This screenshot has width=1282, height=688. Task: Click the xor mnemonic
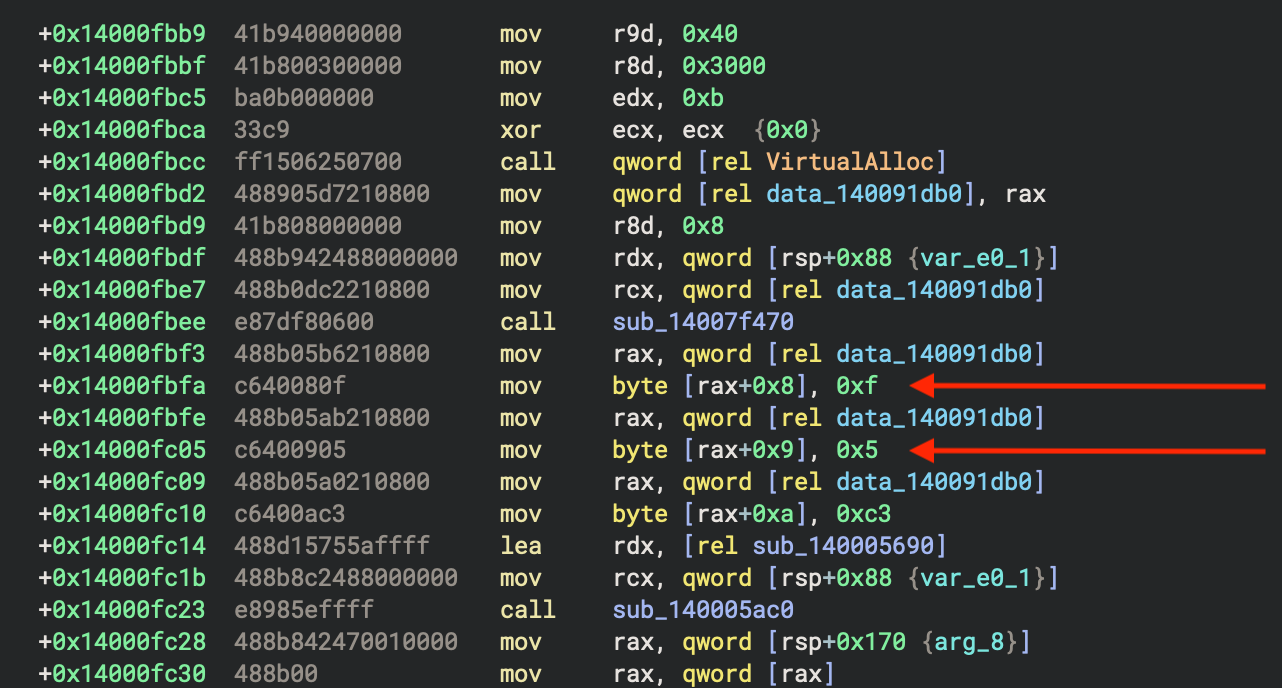[x=520, y=130]
